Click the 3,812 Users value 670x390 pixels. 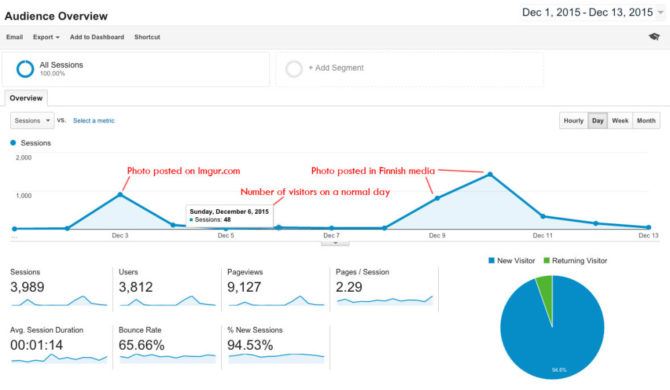135,287
